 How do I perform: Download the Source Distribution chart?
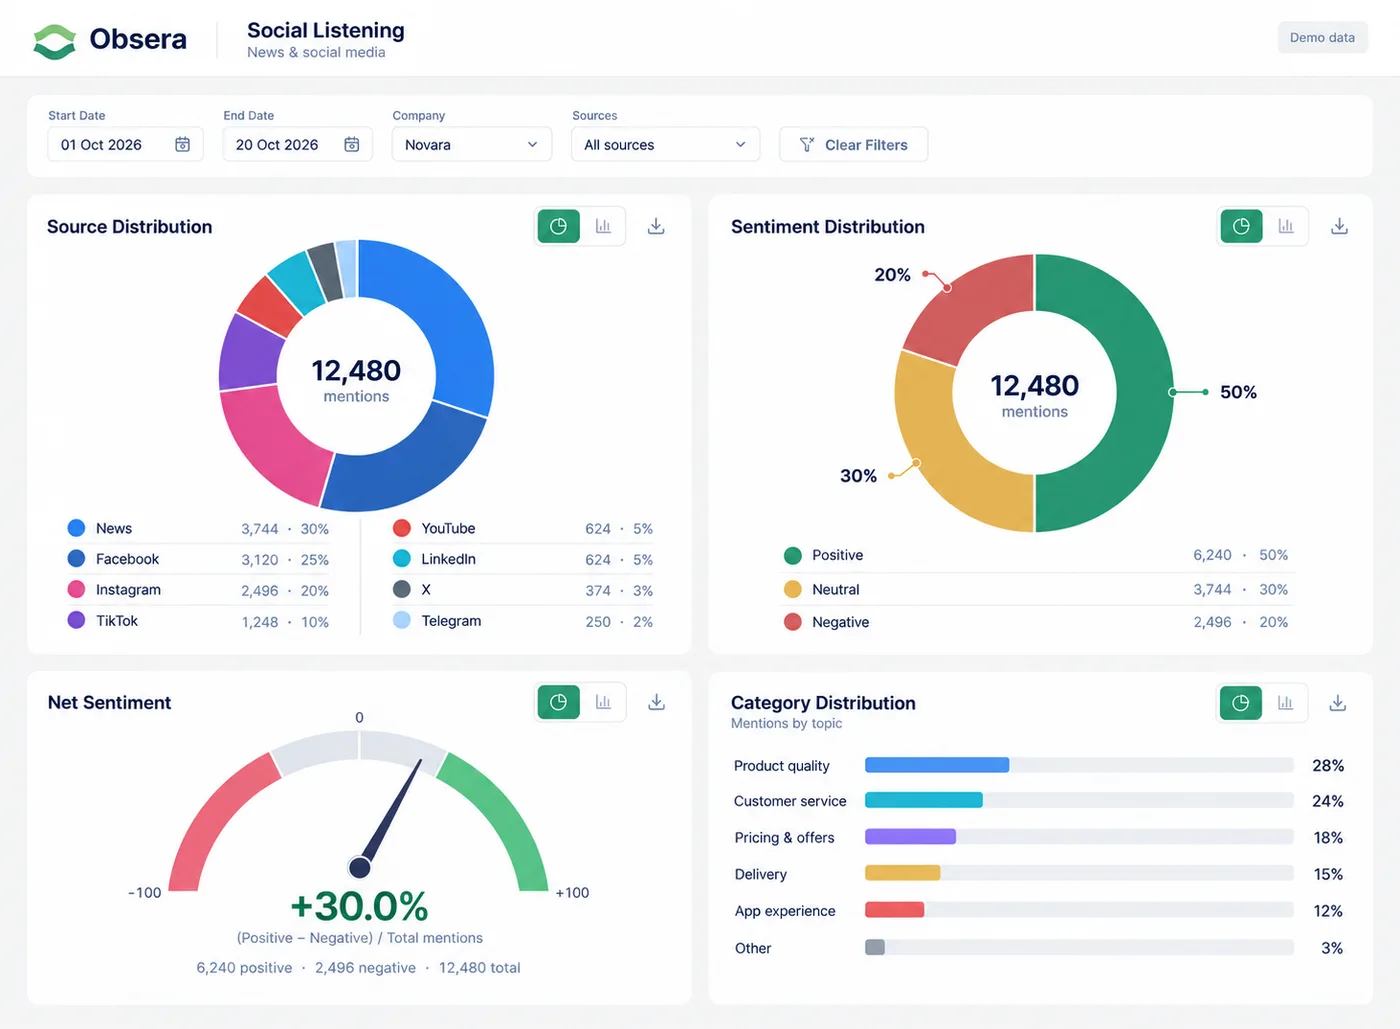[x=656, y=227]
